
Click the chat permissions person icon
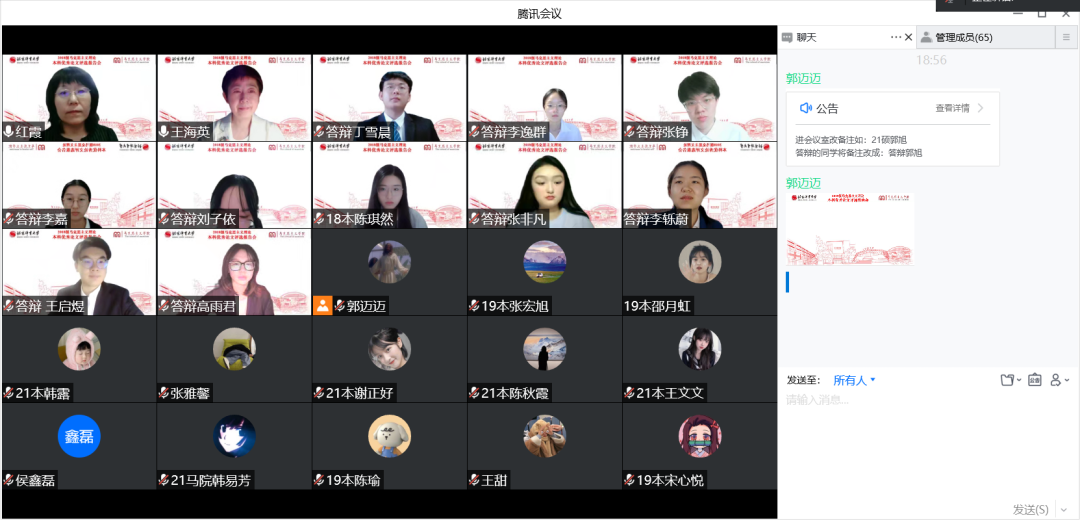1058,380
